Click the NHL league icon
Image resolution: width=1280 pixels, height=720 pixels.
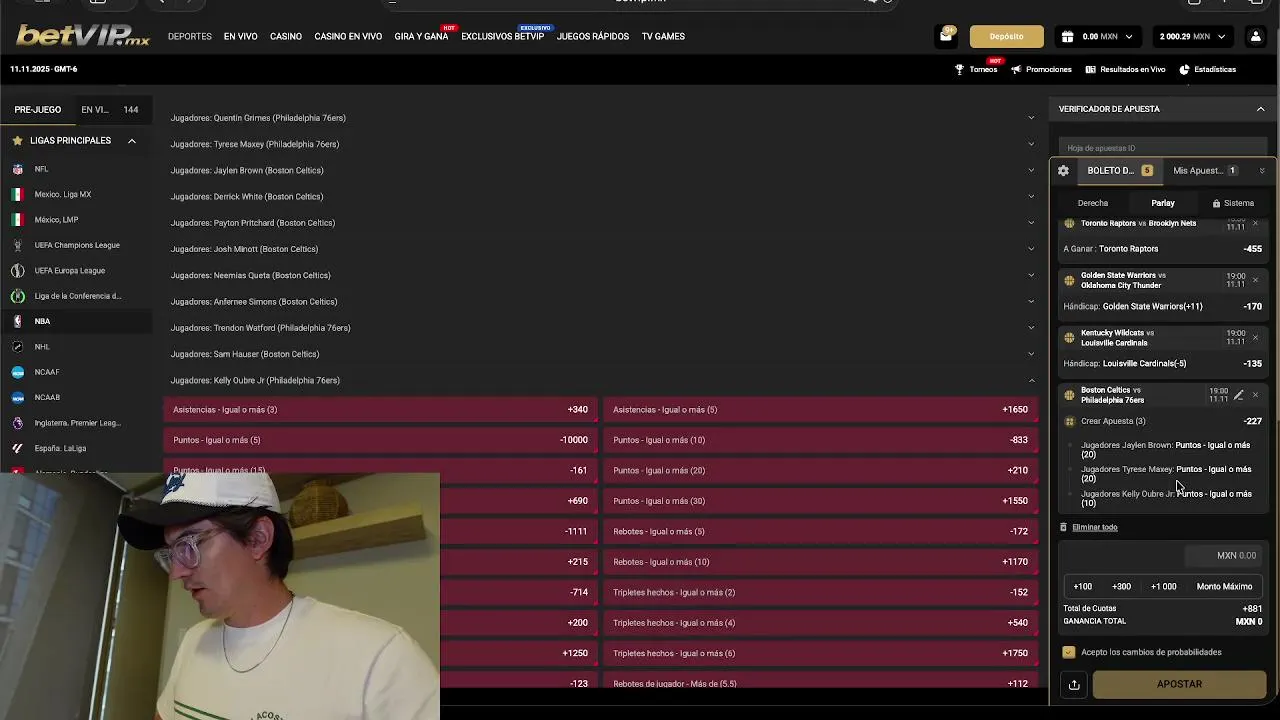pyautogui.click(x=17, y=347)
